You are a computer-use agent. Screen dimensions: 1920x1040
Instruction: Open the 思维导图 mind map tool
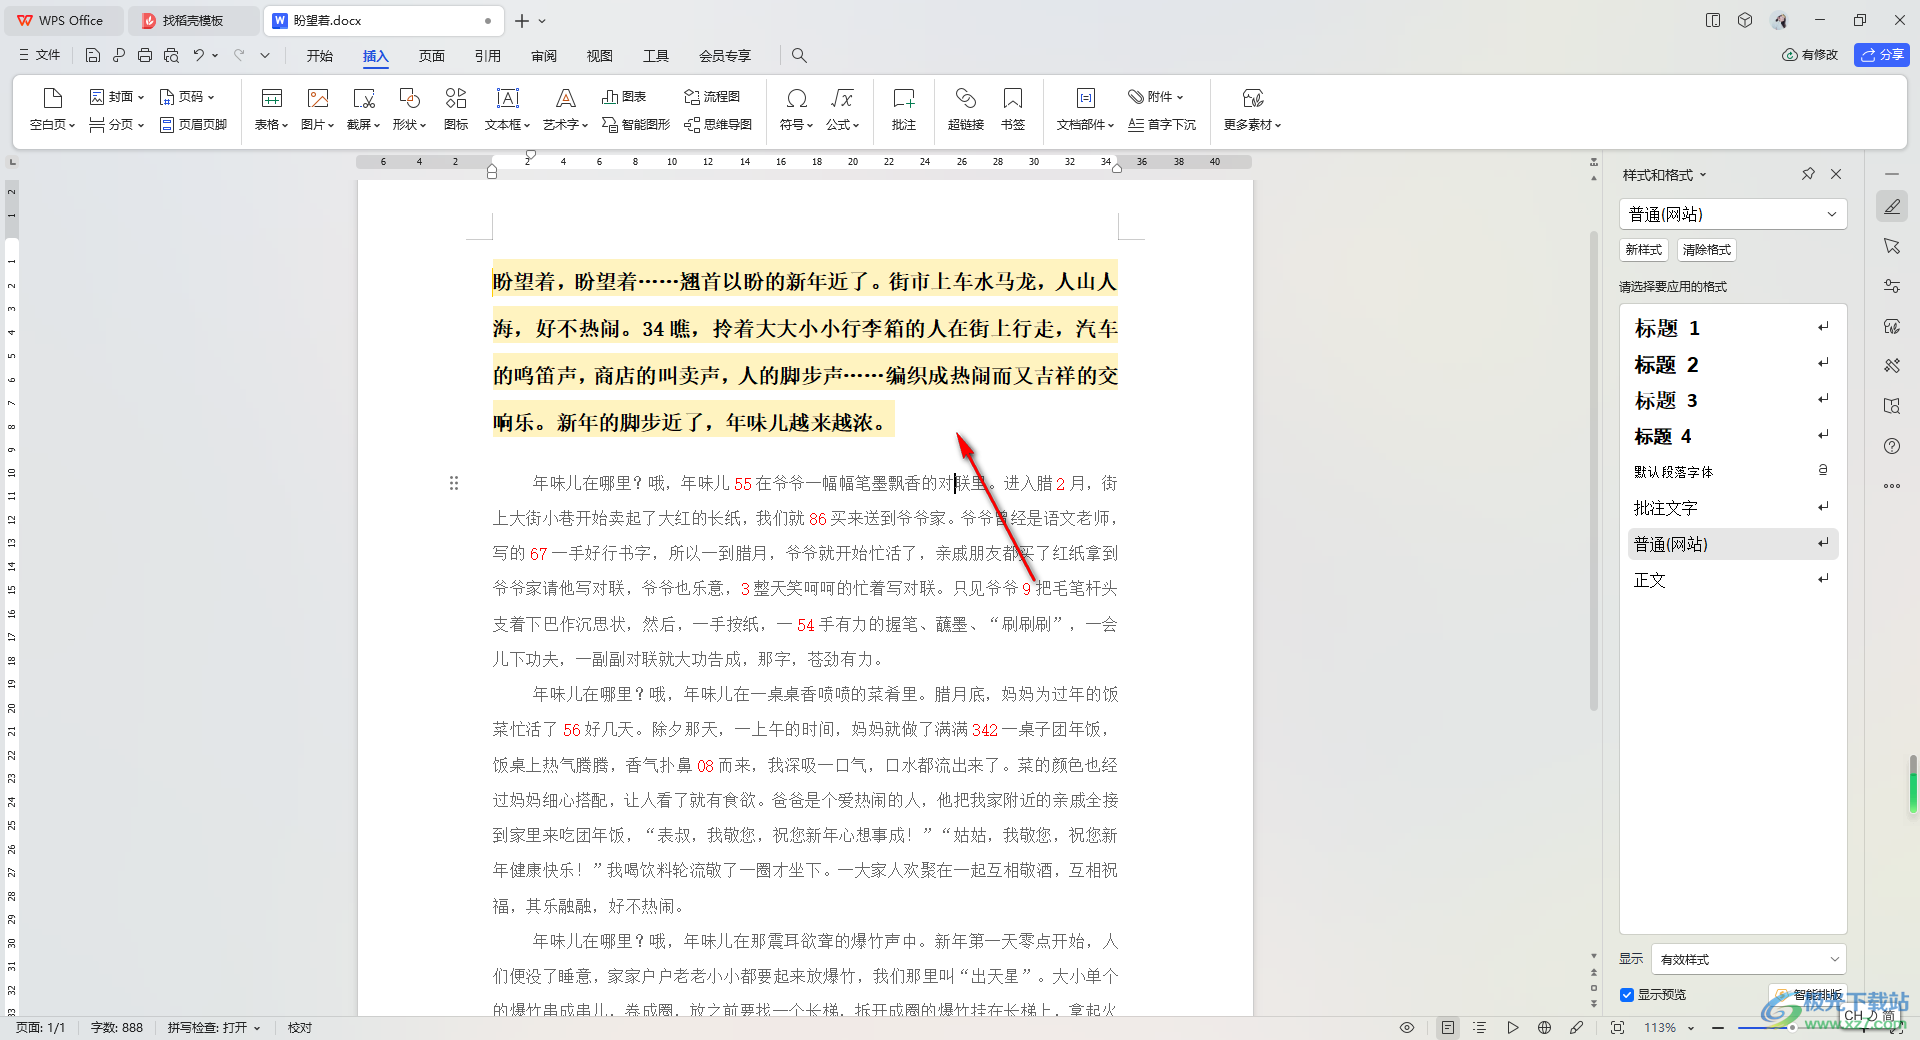(x=718, y=125)
